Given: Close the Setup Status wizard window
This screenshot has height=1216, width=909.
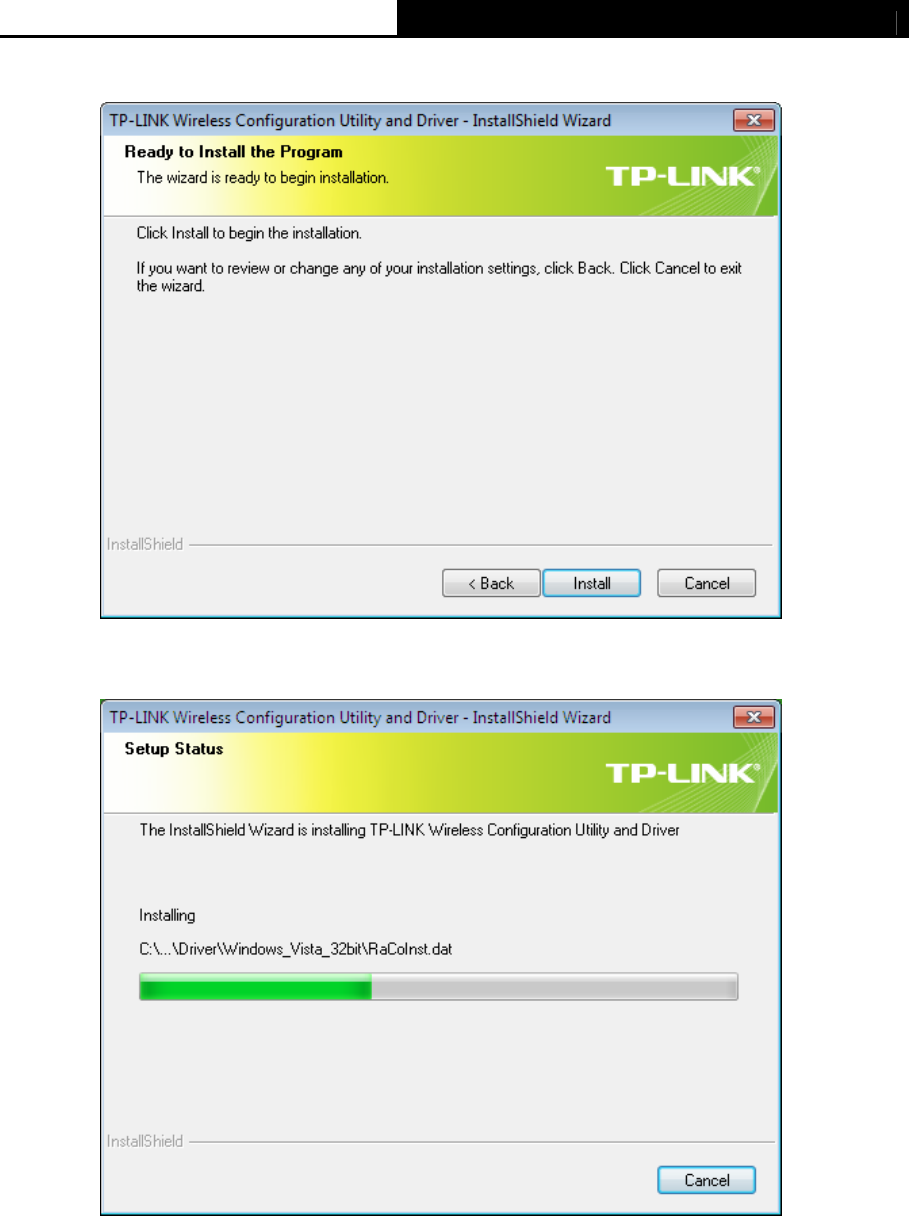Looking at the screenshot, I should (754, 717).
